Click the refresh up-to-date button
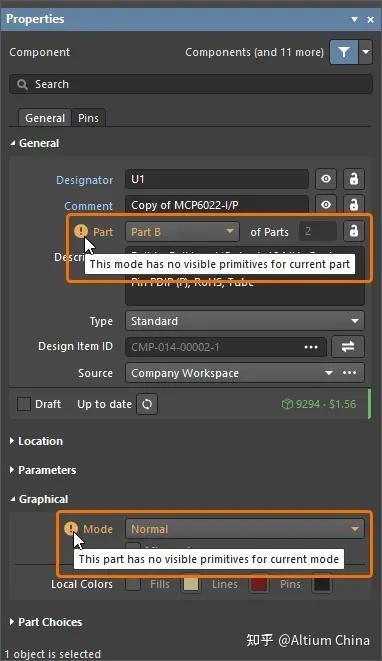Viewport: 382px width, 661px height. tap(147, 404)
